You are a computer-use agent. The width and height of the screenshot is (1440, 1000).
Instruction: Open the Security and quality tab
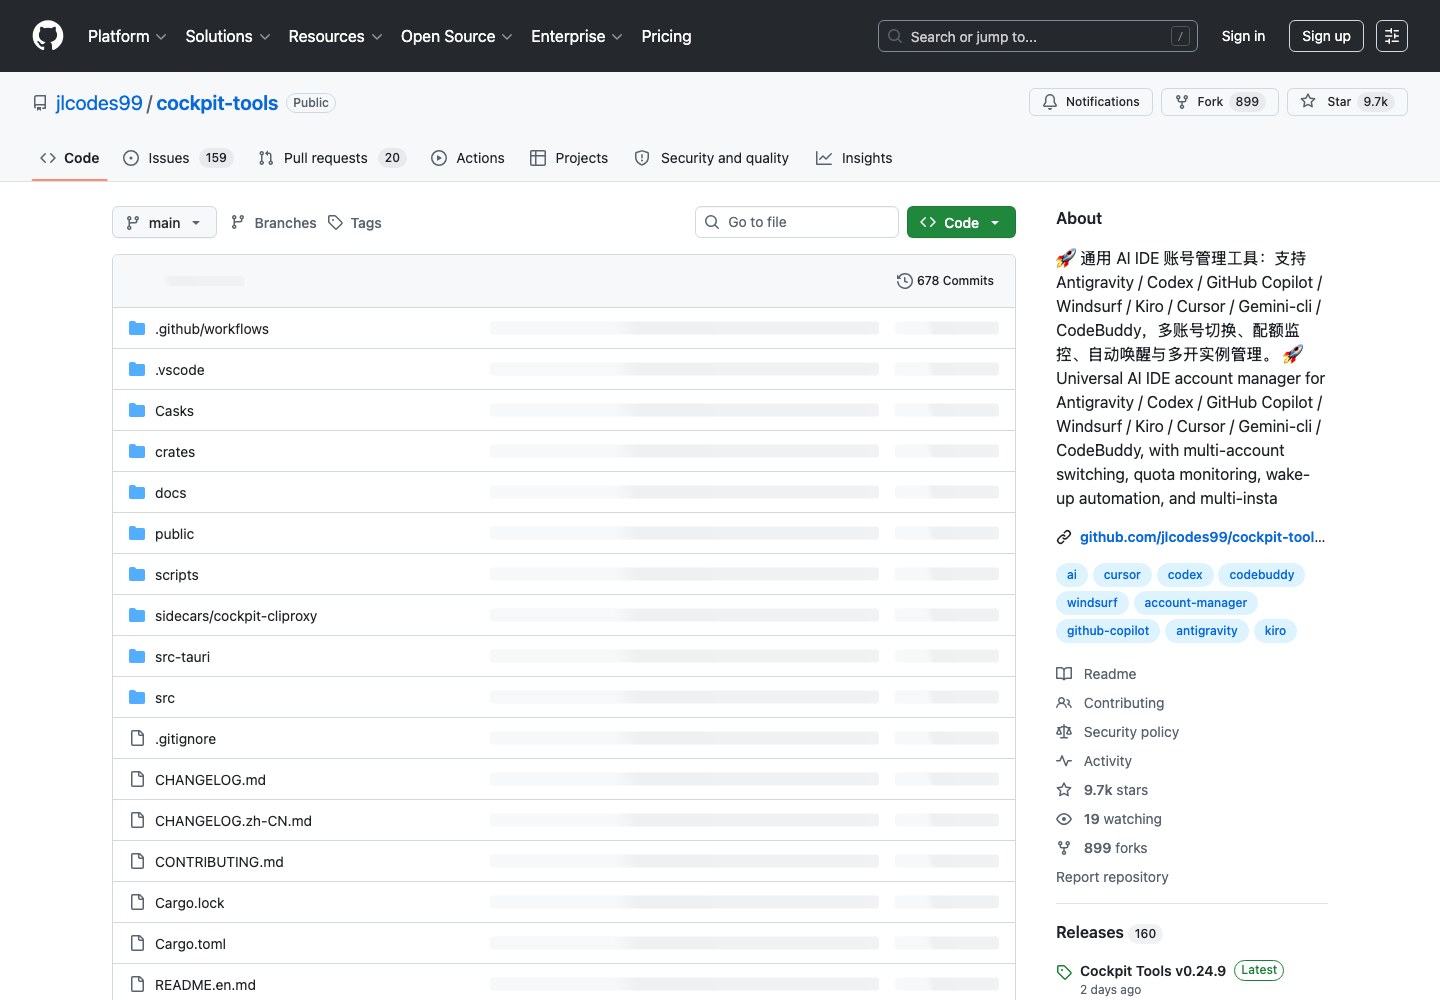point(712,158)
